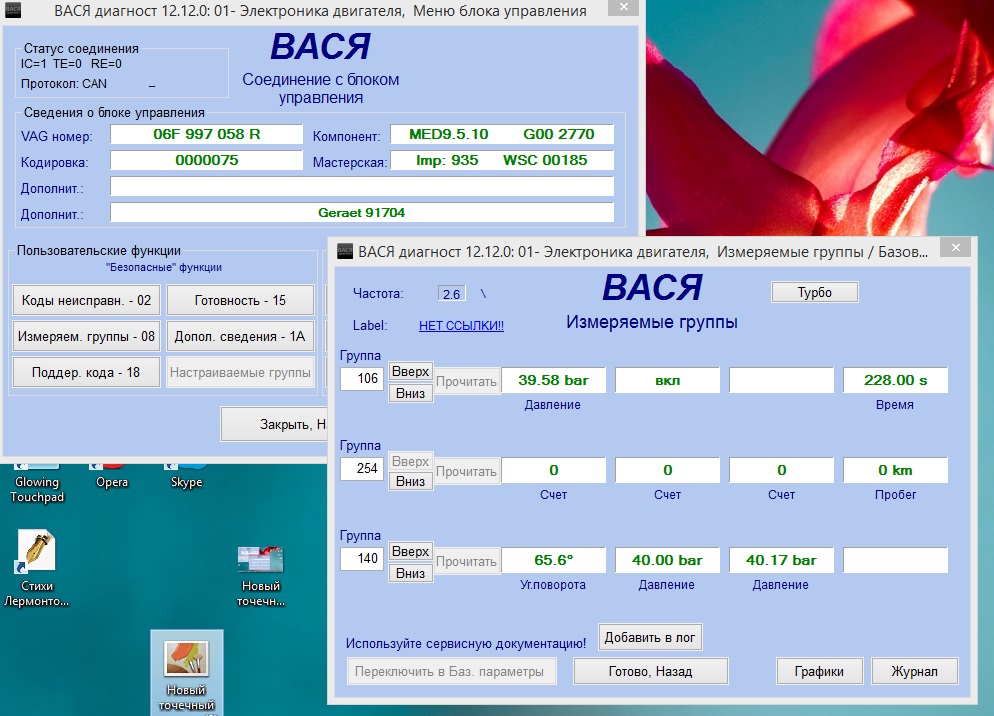Viewport: 994px width, 716px height.
Task: Follow the НЕТ ССЫЛКИ!! label link
Action: [x=462, y=325]
